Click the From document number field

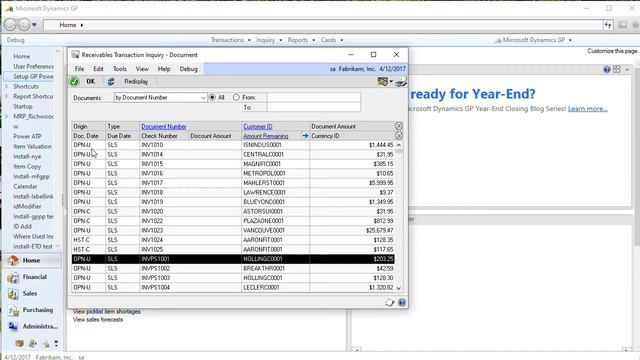313,98
